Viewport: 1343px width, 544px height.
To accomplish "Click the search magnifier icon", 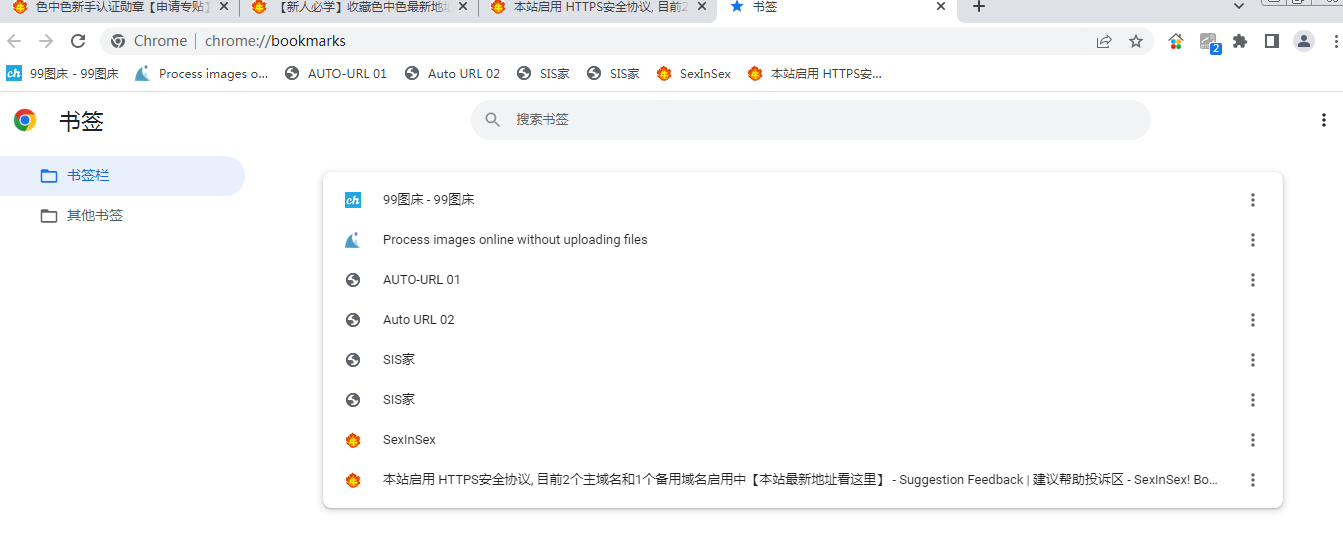I will (x=492, y=120).
